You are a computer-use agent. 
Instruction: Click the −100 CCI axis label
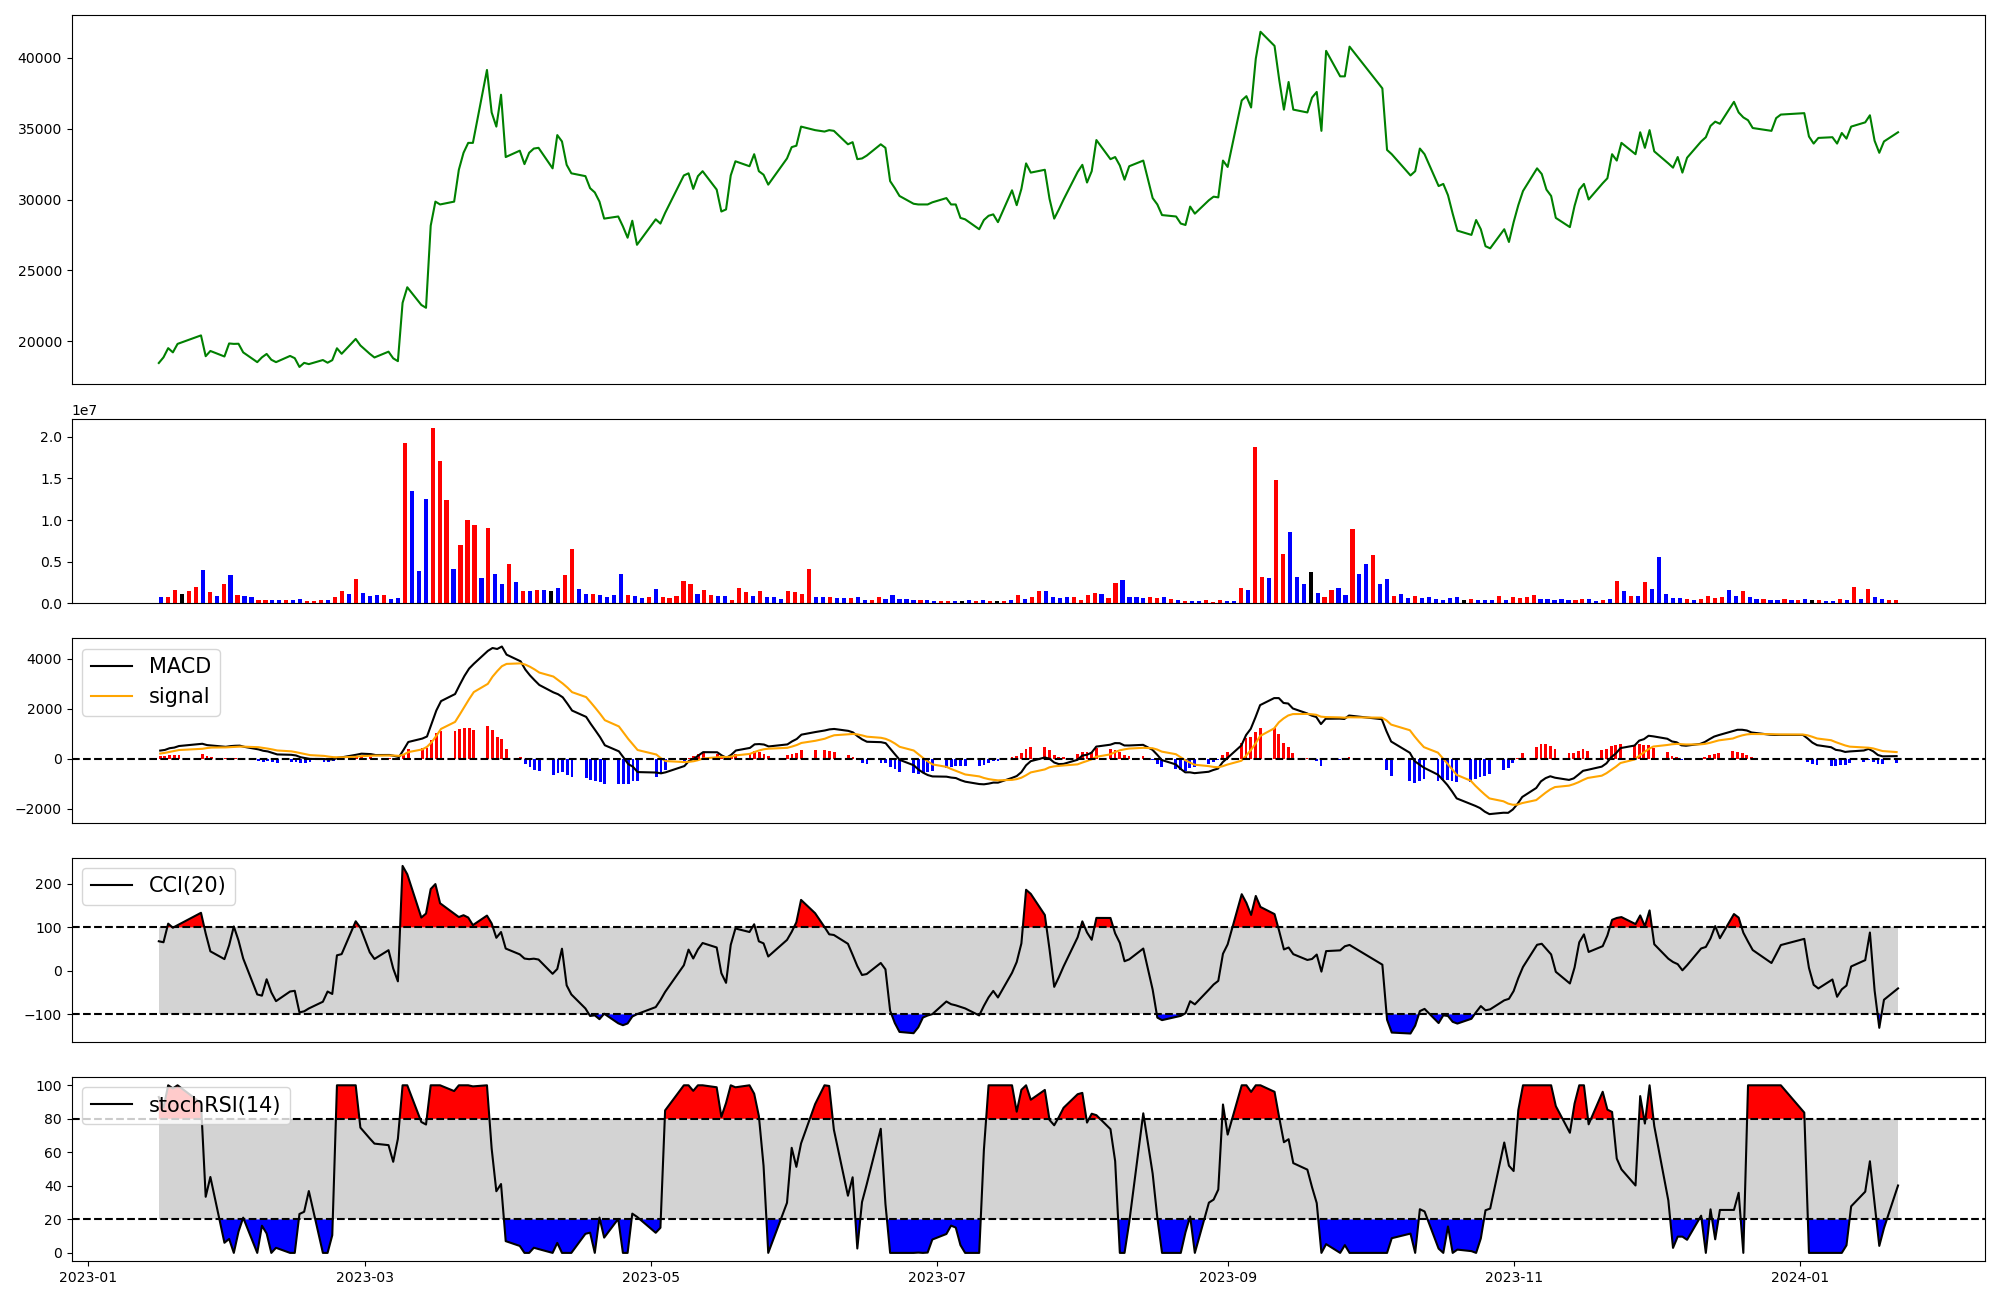click(x=42, y=1015)
